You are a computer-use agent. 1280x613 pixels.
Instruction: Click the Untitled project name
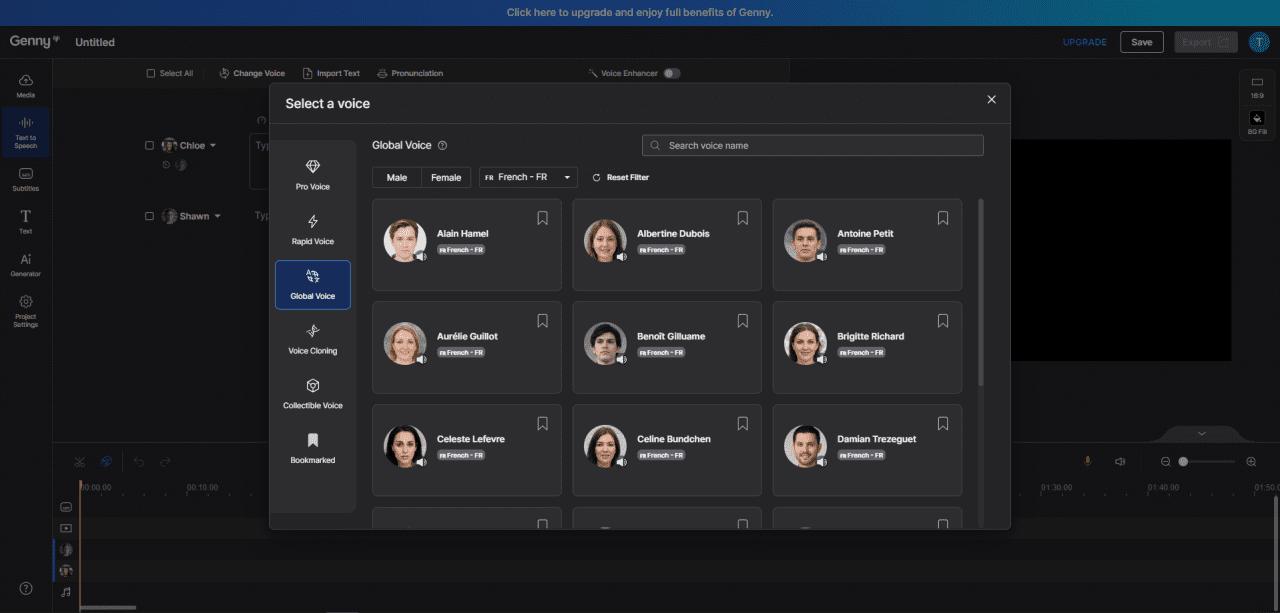pyautogui.click(x=95, y=42)
